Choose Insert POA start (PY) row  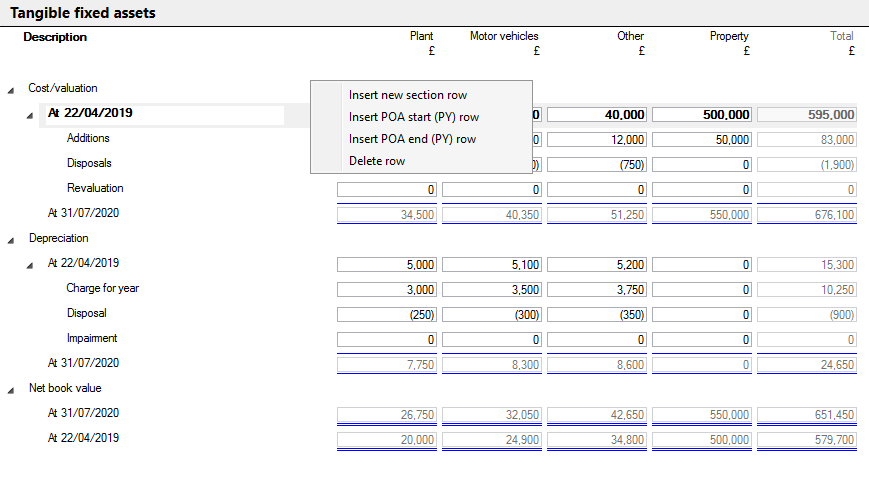point(414,117)
